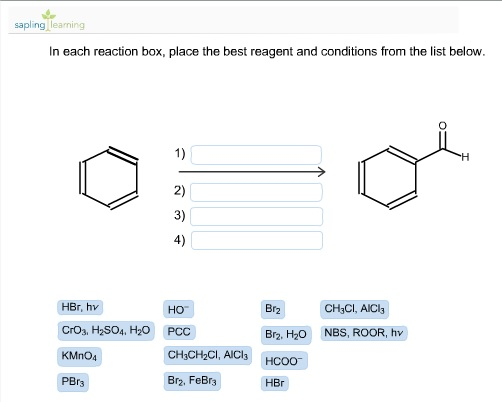Select reaction box 1 input field
The image size is (502, 402).
[x=256, y=155]
